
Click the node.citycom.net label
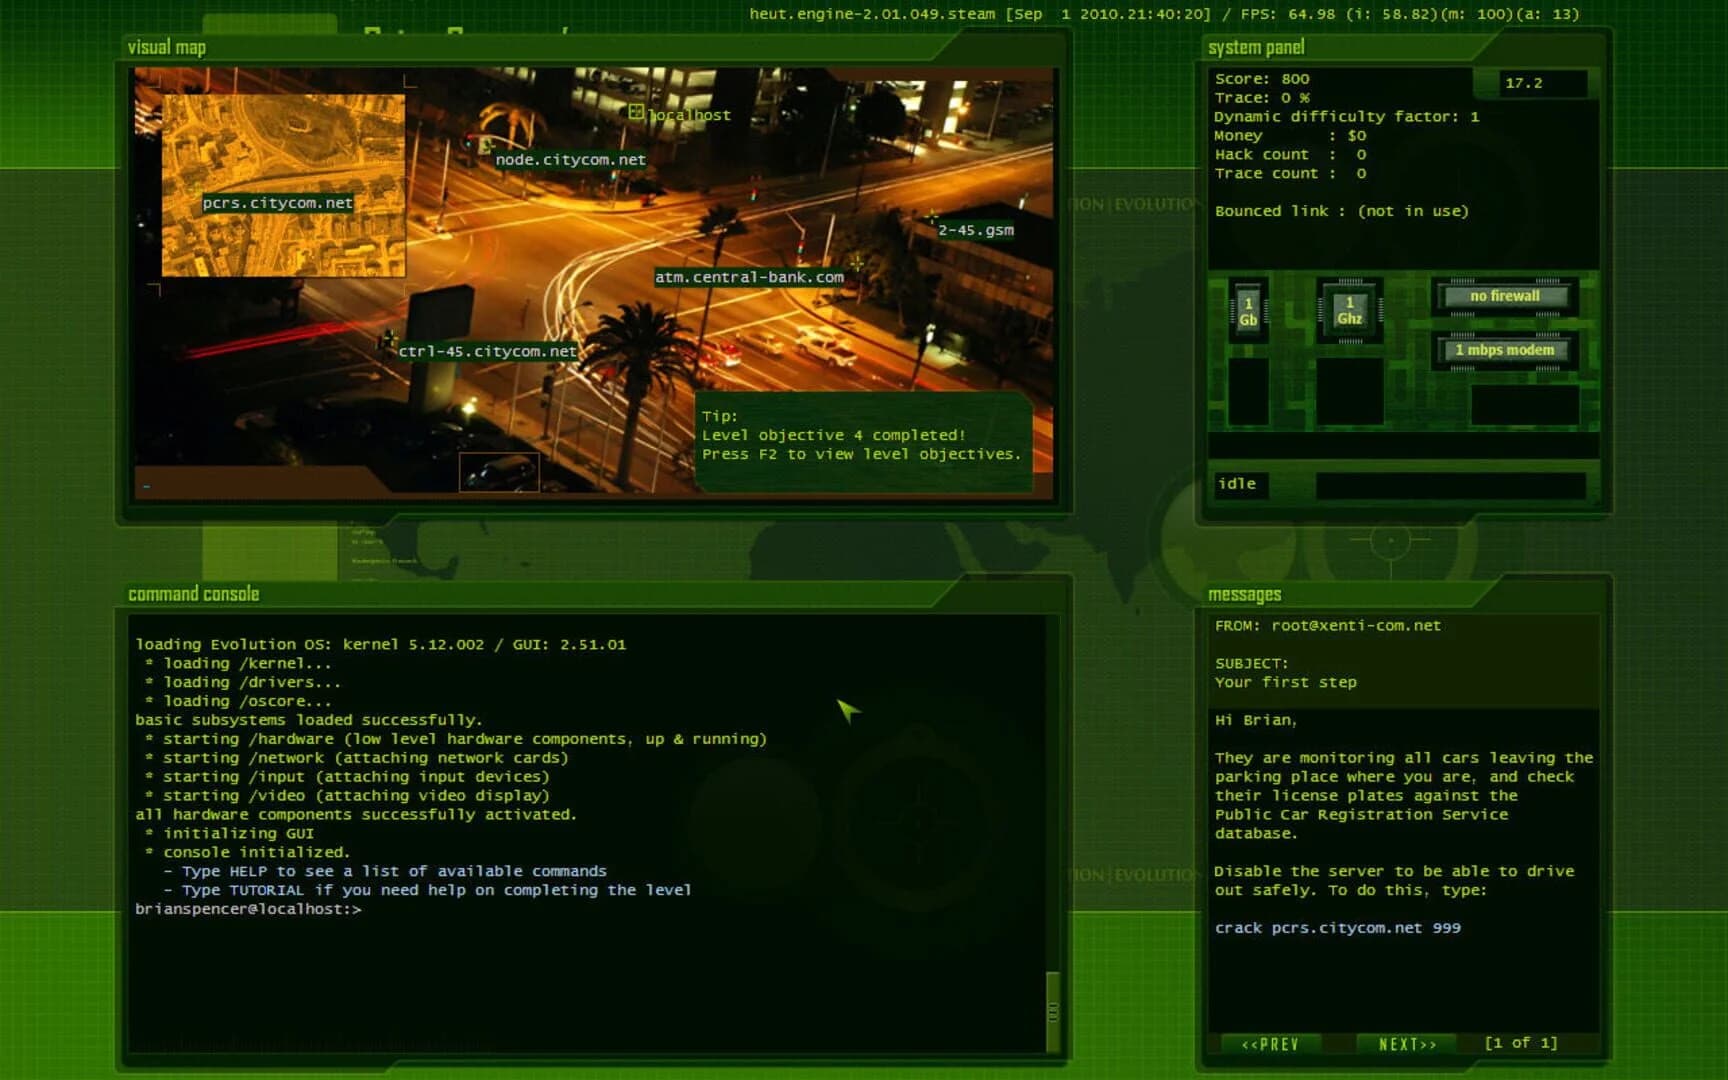[570, 159]
